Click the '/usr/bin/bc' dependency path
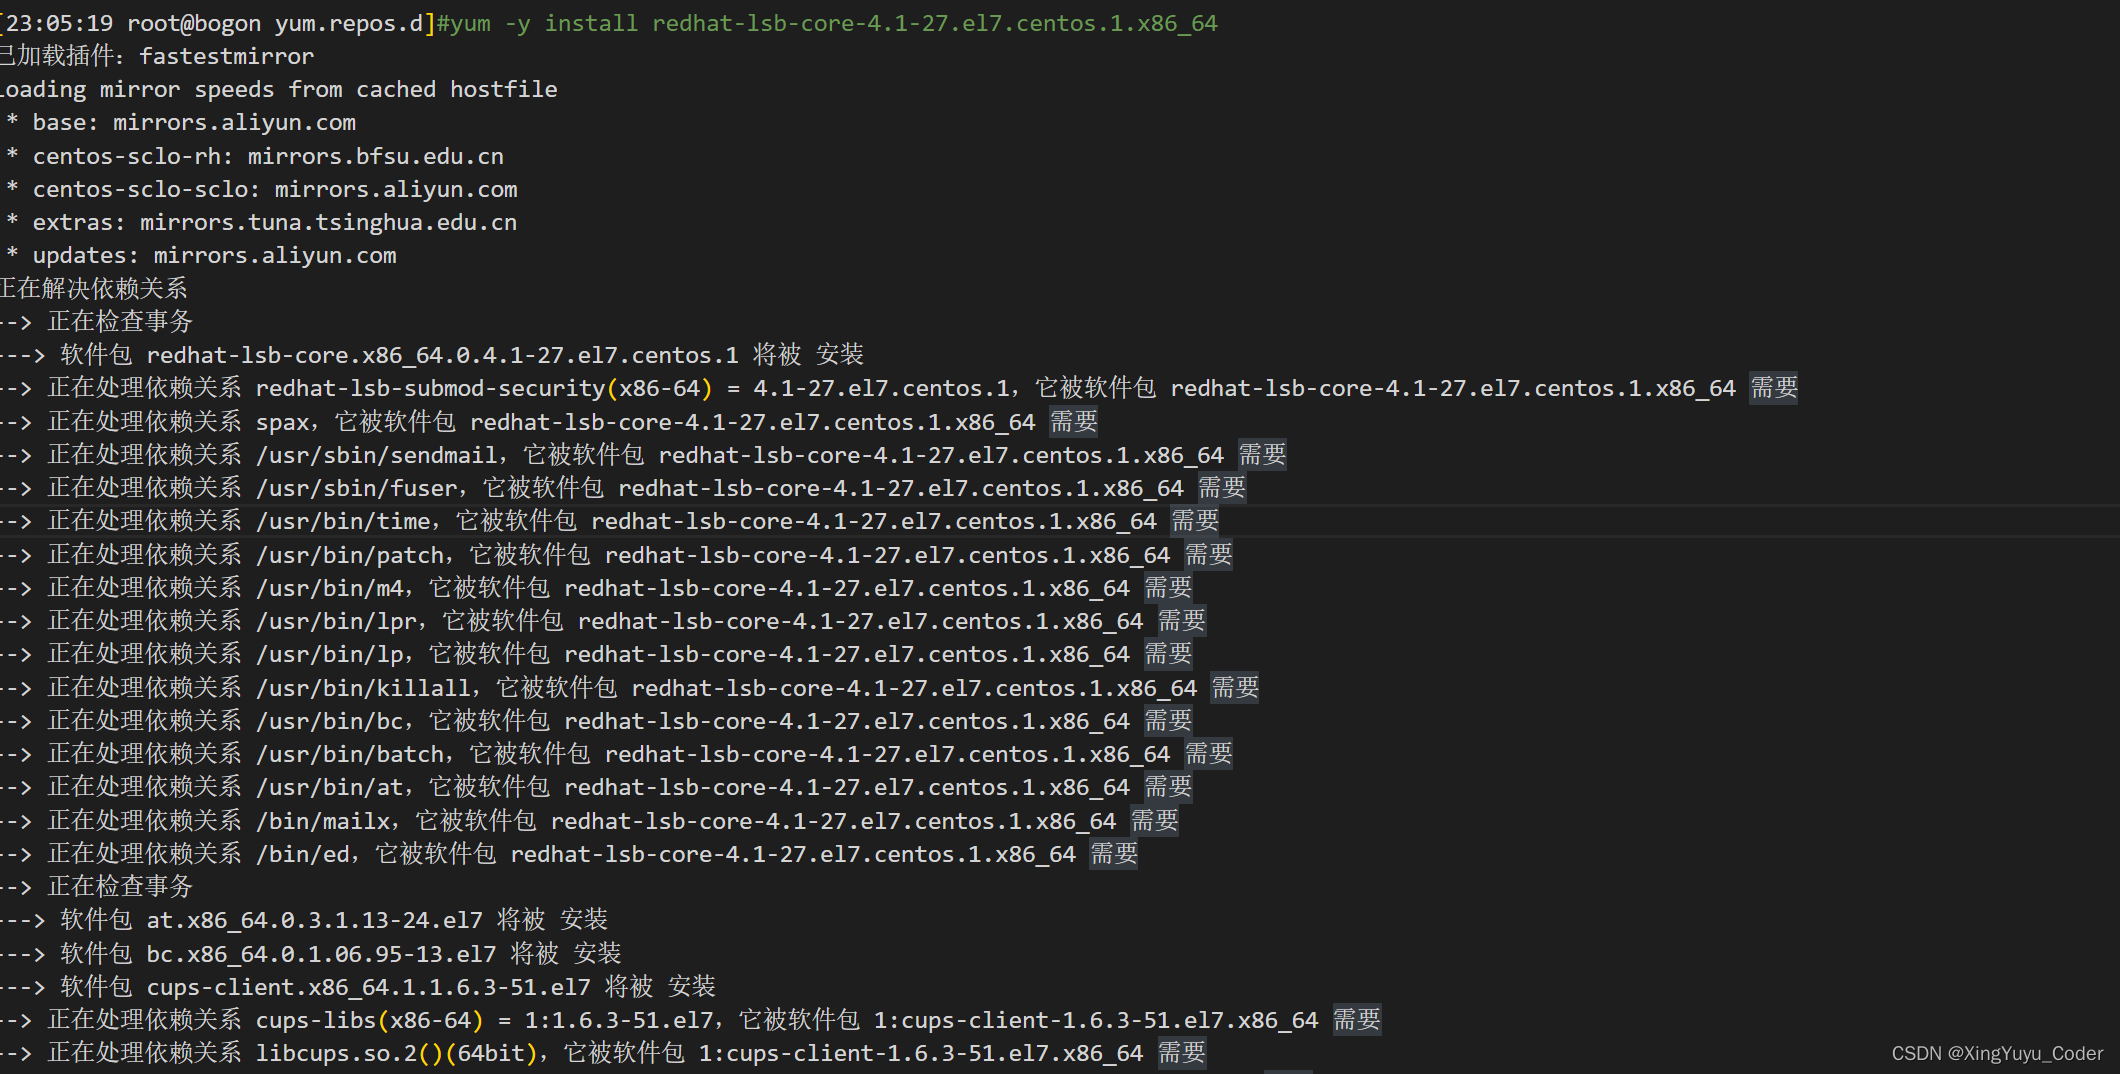Image resolution: width=2120 pixels, height=1074 pixels. tap(330, 721)
